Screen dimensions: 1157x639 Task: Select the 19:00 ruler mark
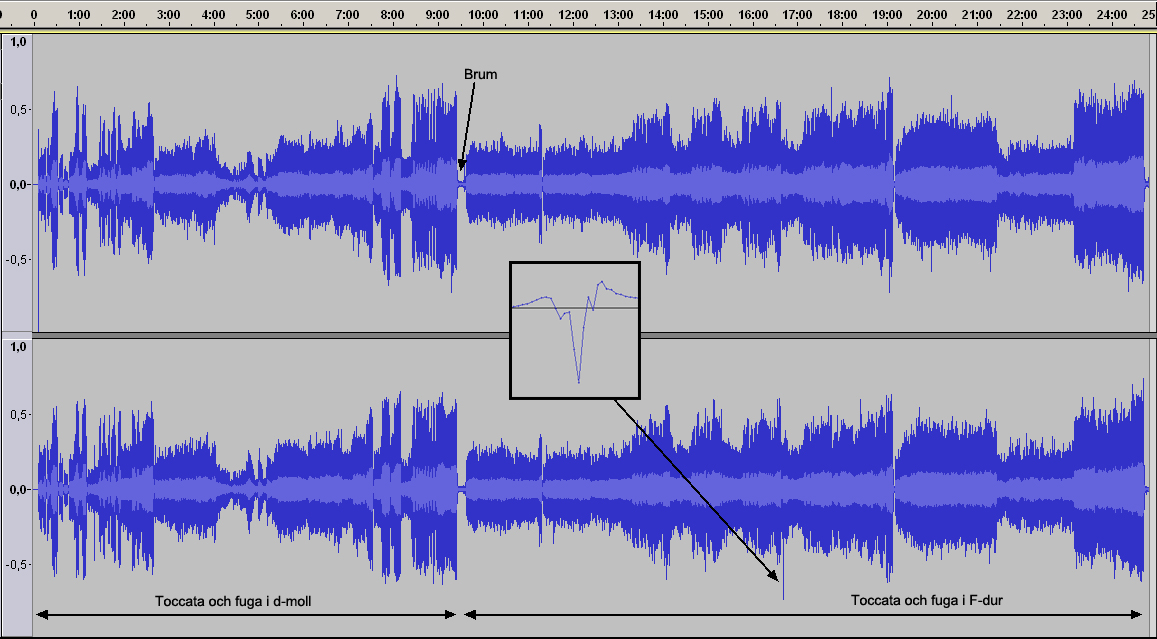tap(888, 14)
